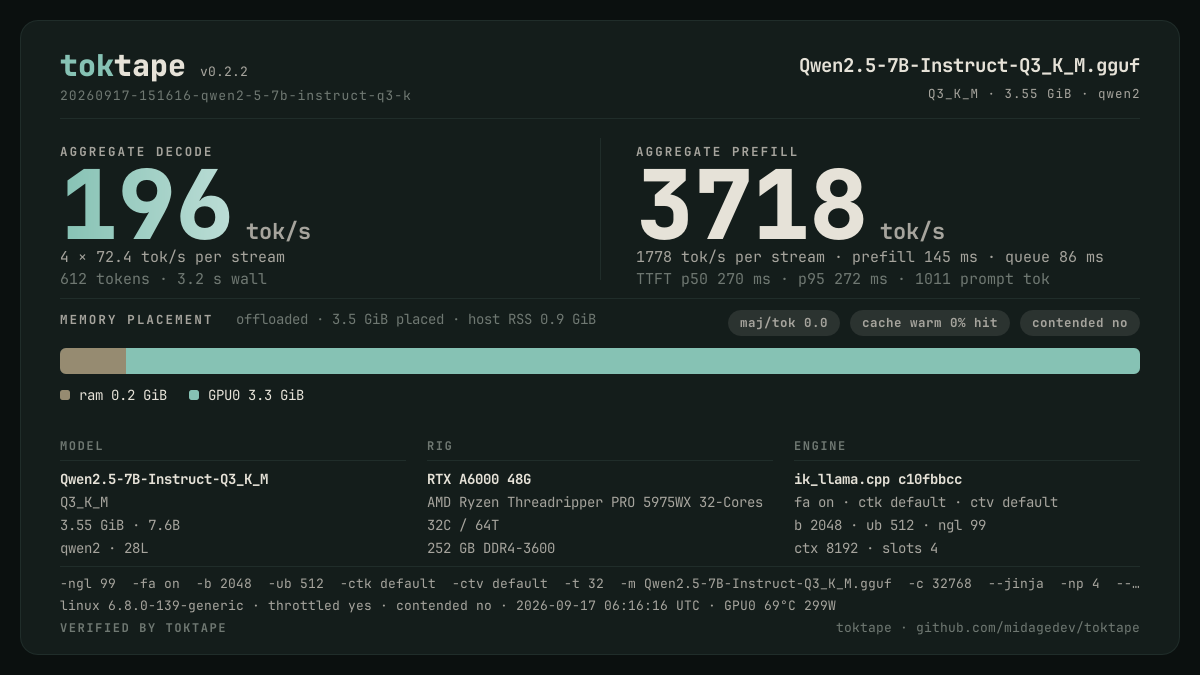Click '32C / 64T' core count row
The width and height of the screenshot is (1200, 675).
463,525
